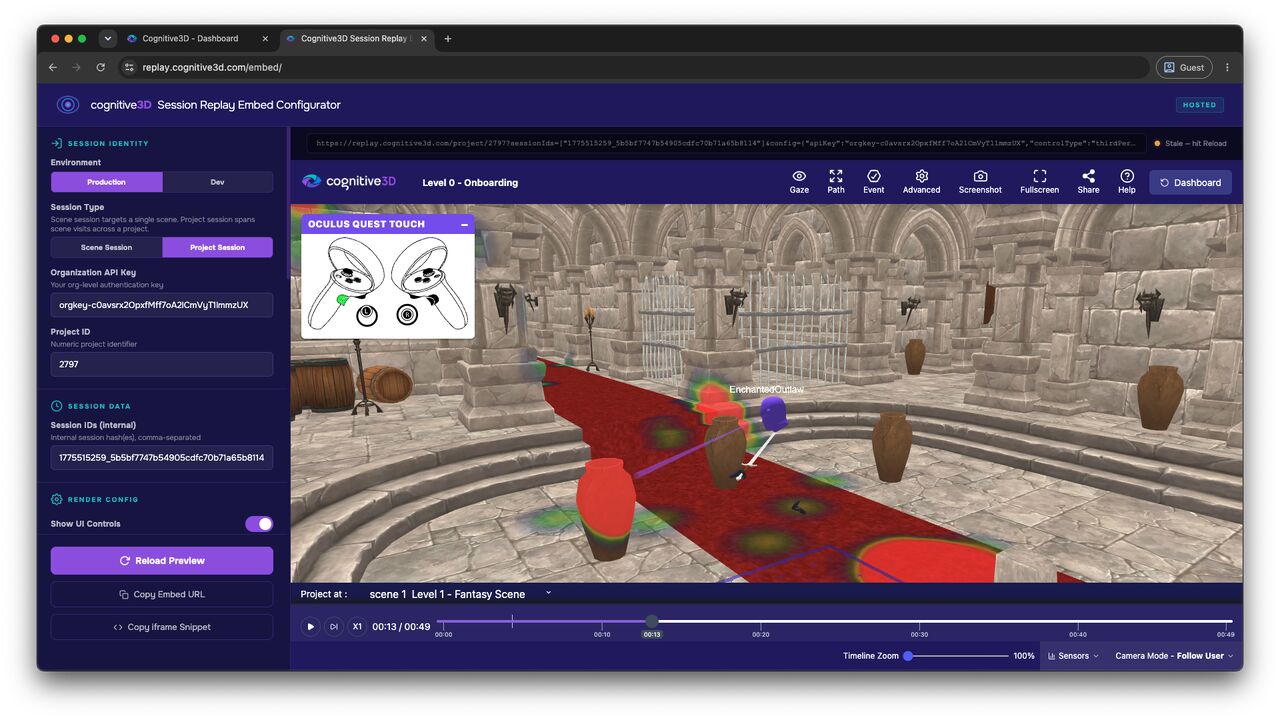Click the Project ID input field

click(162, 364)
